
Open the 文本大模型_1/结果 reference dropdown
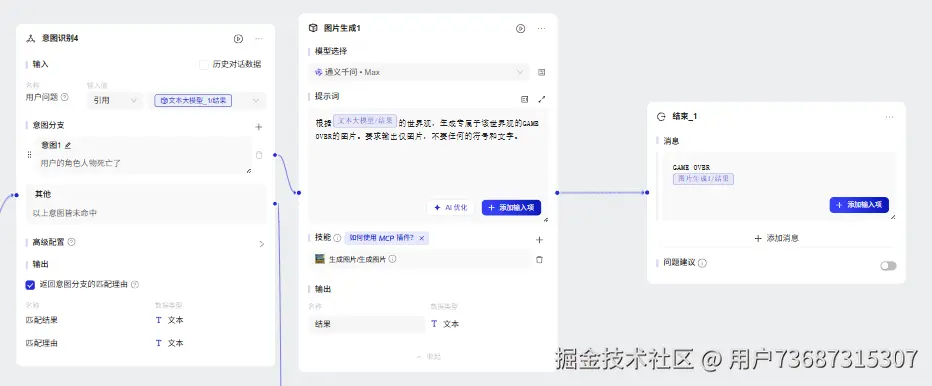point(207,101)
